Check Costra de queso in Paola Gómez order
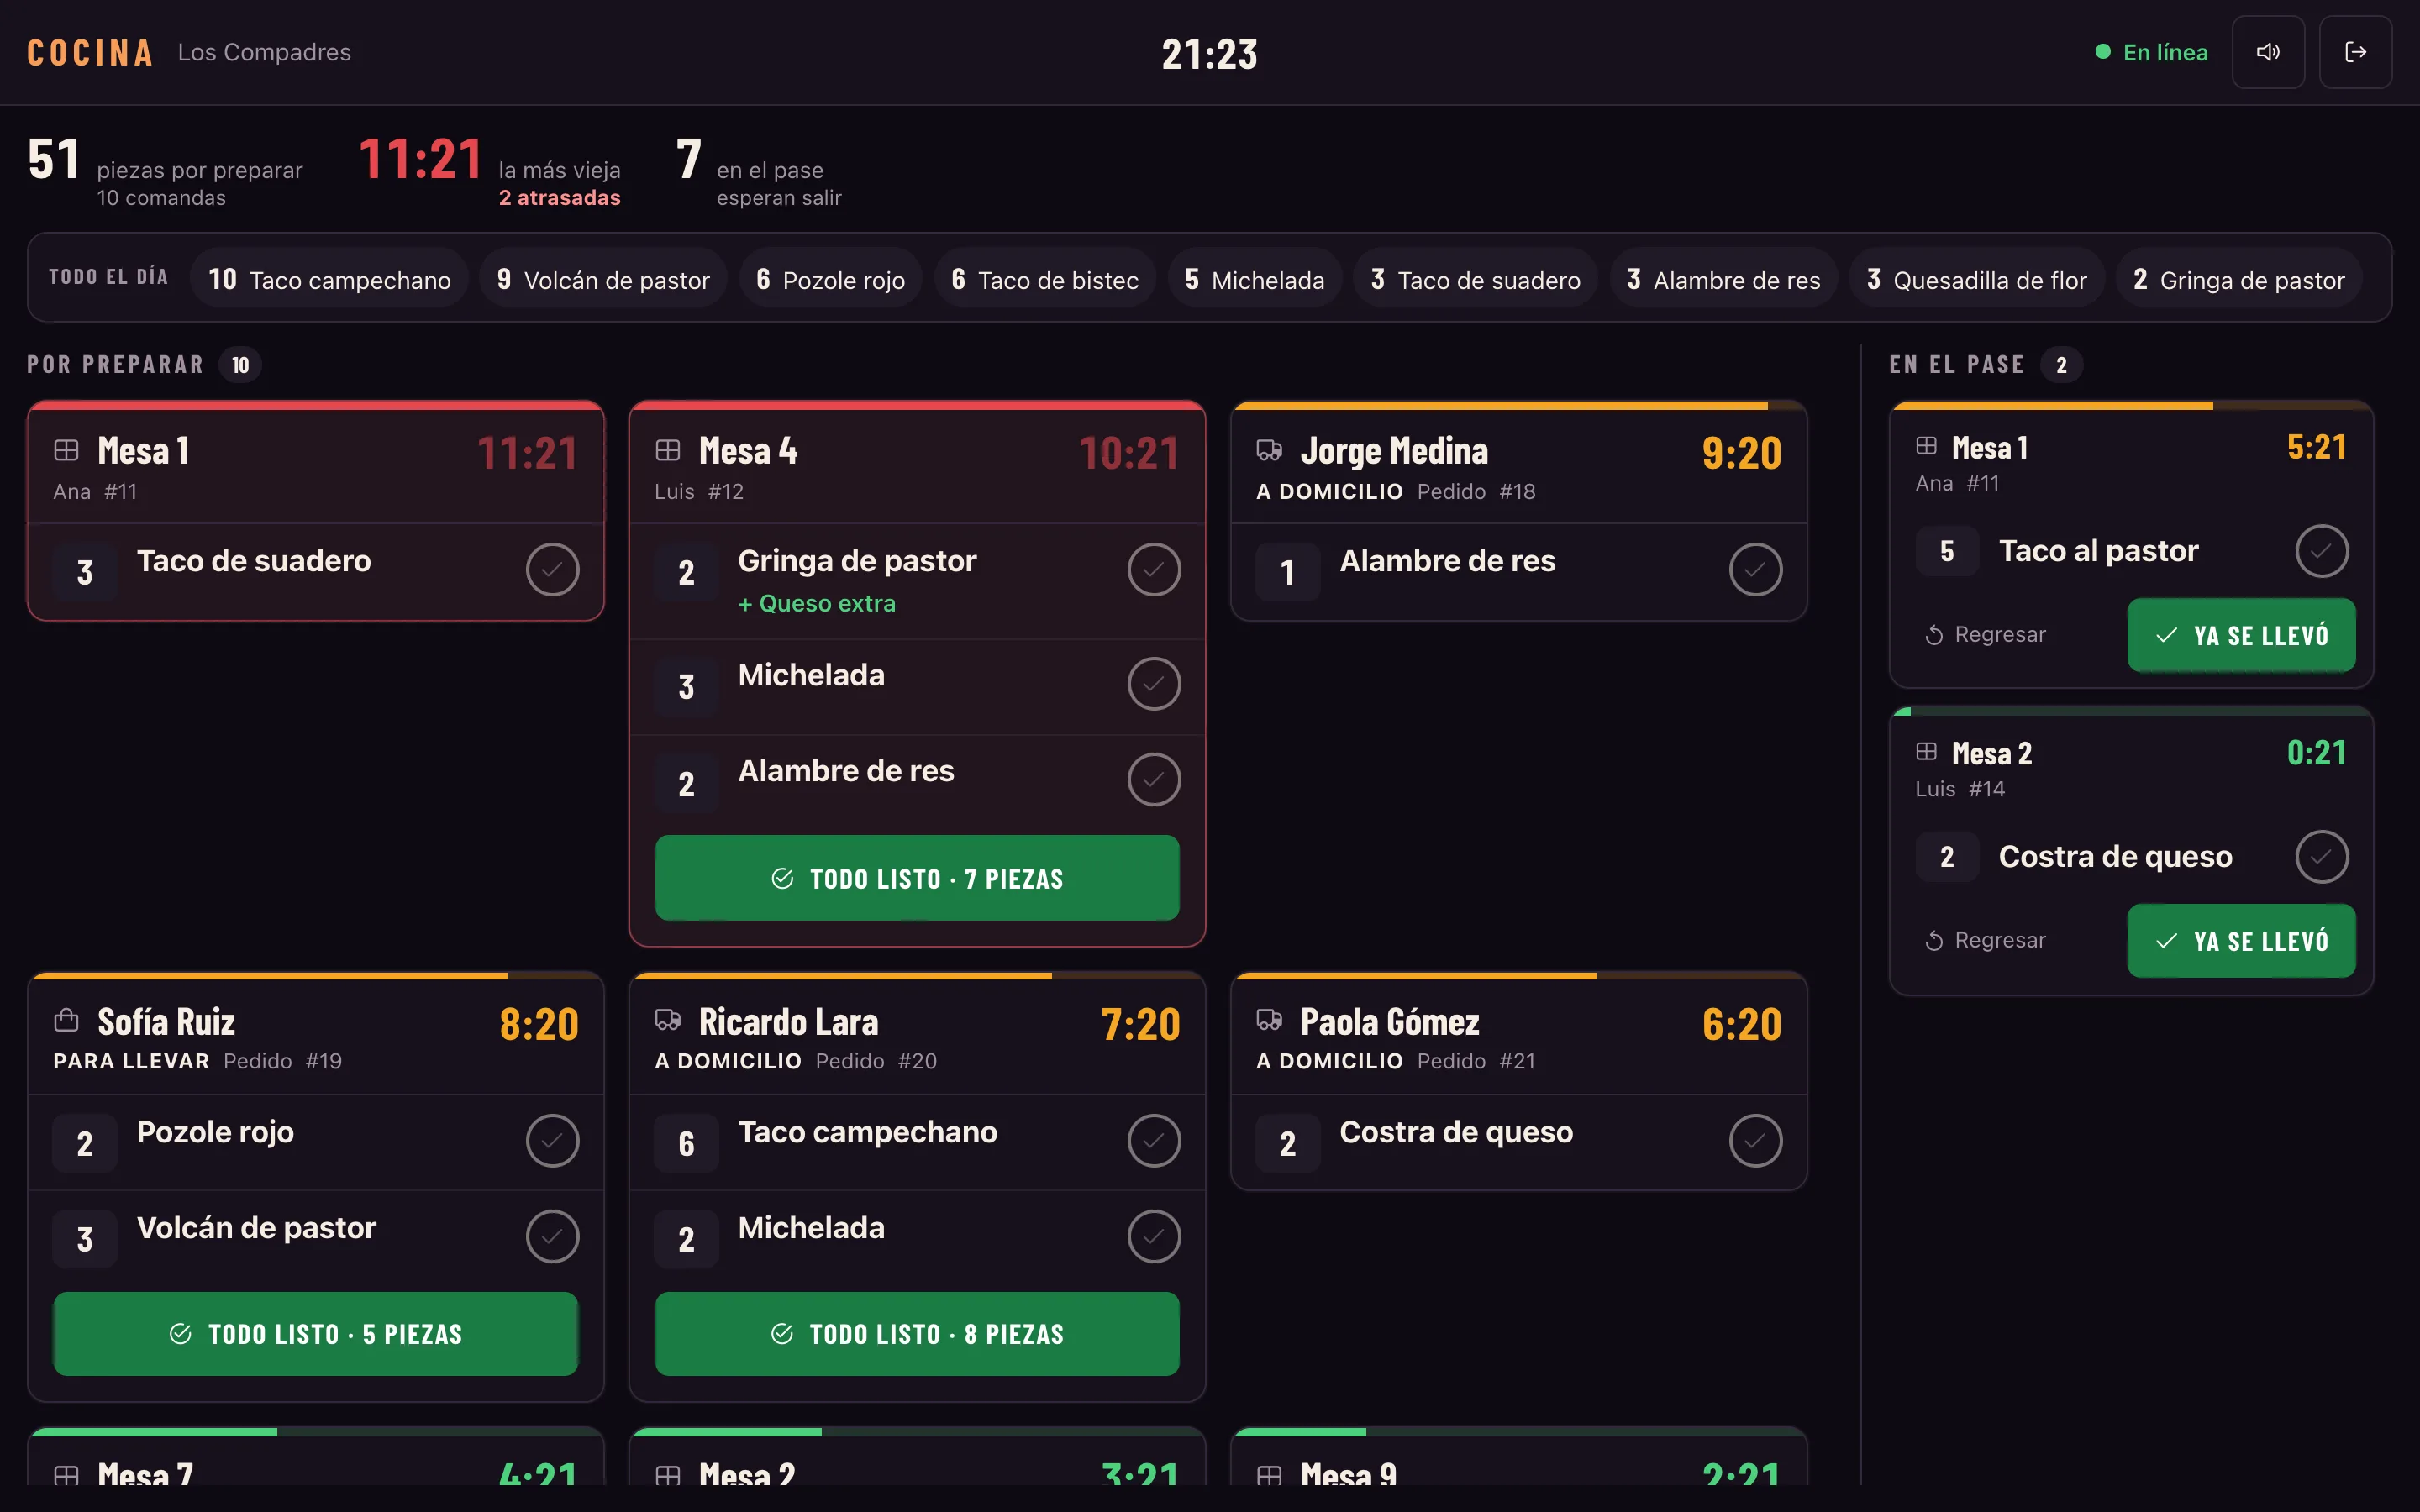Viewport: 2420px width, 1512px height. click(1755, 1140)
